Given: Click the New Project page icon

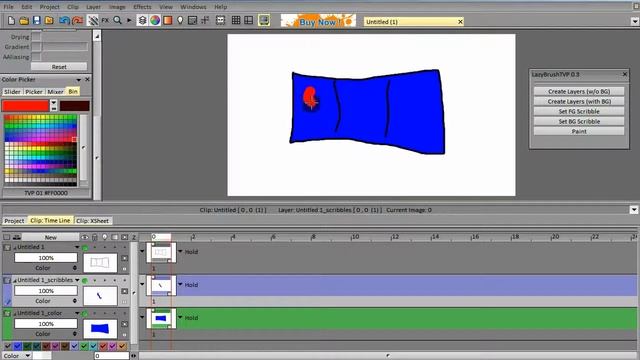Looking at the screenshot, I should click(x=11, y=21).
